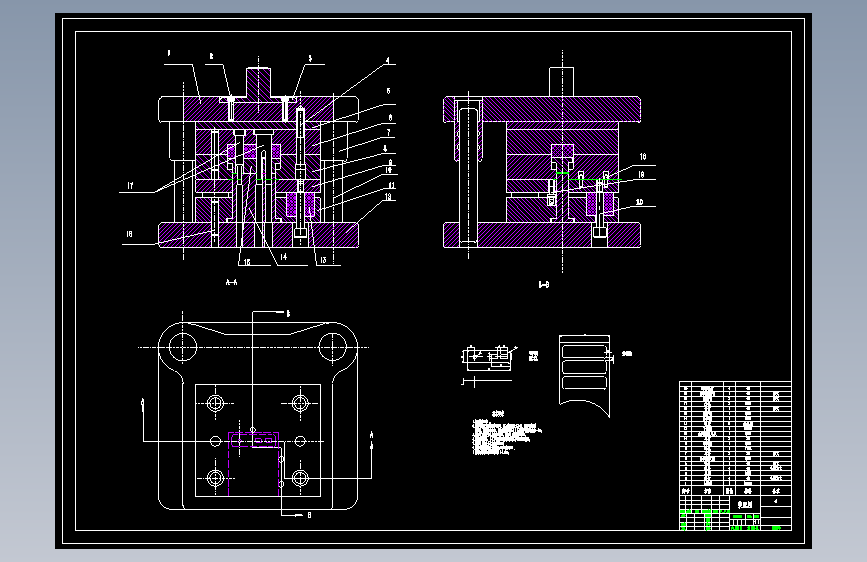Click the upper-right guide bush circle in plan view
Screen dimensions: 867x562
tap(332, 347)
